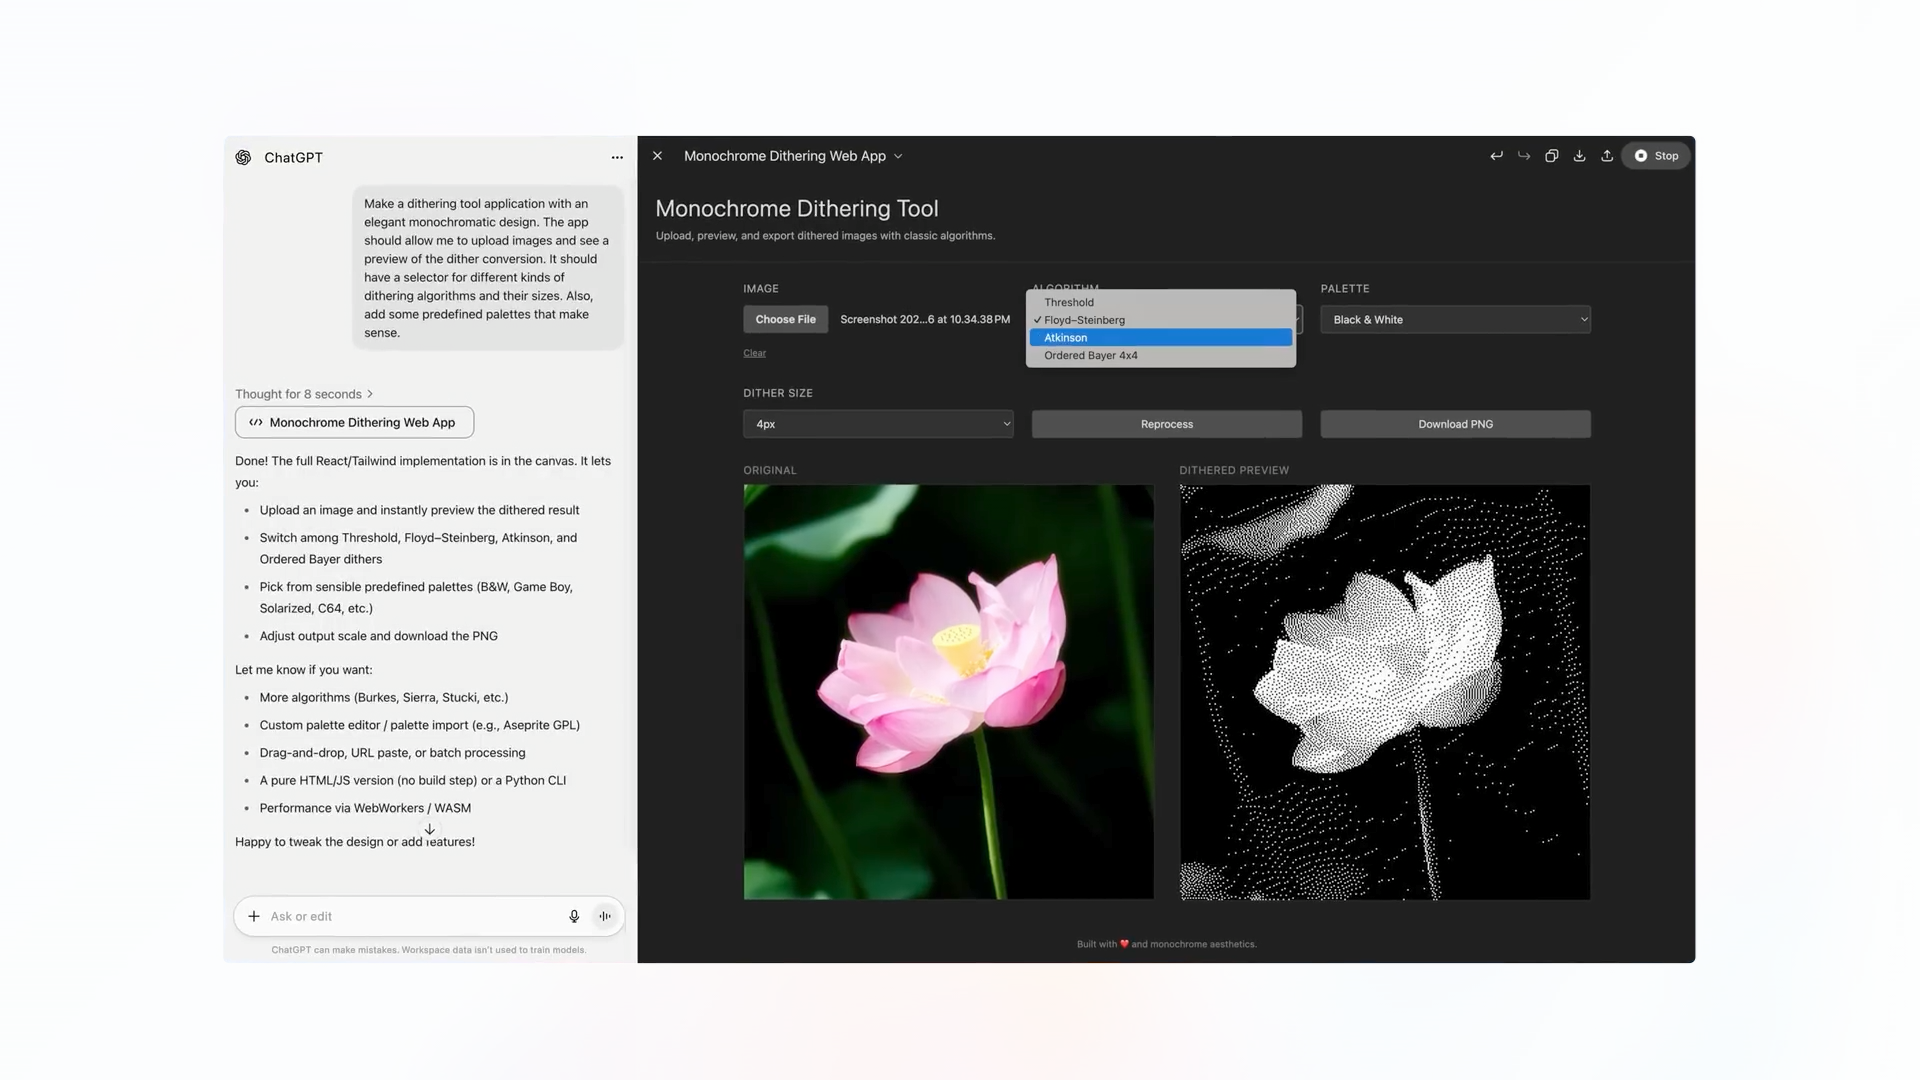Click the plus attach icon in input

pos(254,916)
